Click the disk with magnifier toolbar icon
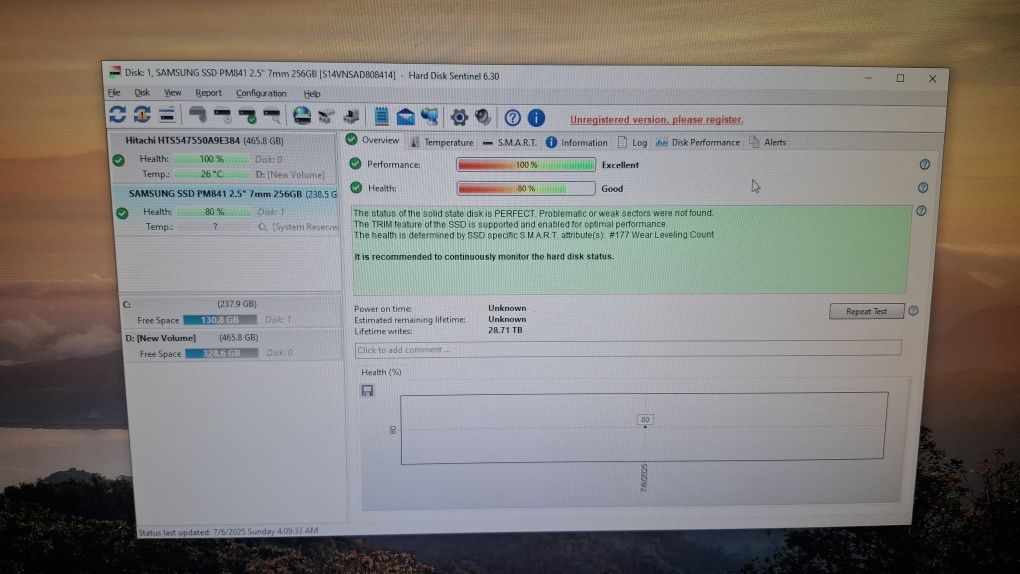Screen dimensions: 1020x574 click(271, 116)
